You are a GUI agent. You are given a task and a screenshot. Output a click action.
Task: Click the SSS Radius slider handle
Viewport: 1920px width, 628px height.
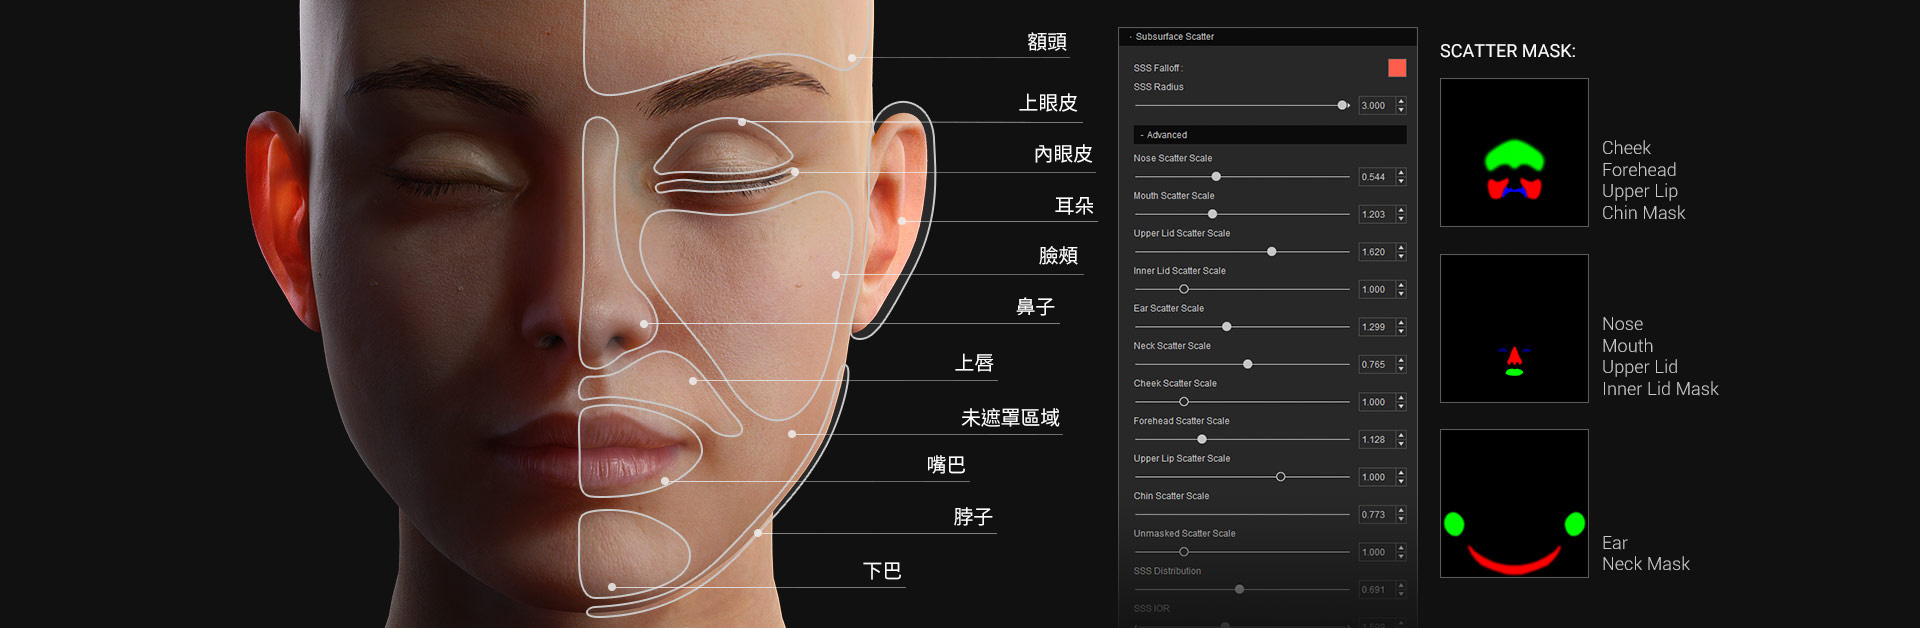click(1343, 105)
